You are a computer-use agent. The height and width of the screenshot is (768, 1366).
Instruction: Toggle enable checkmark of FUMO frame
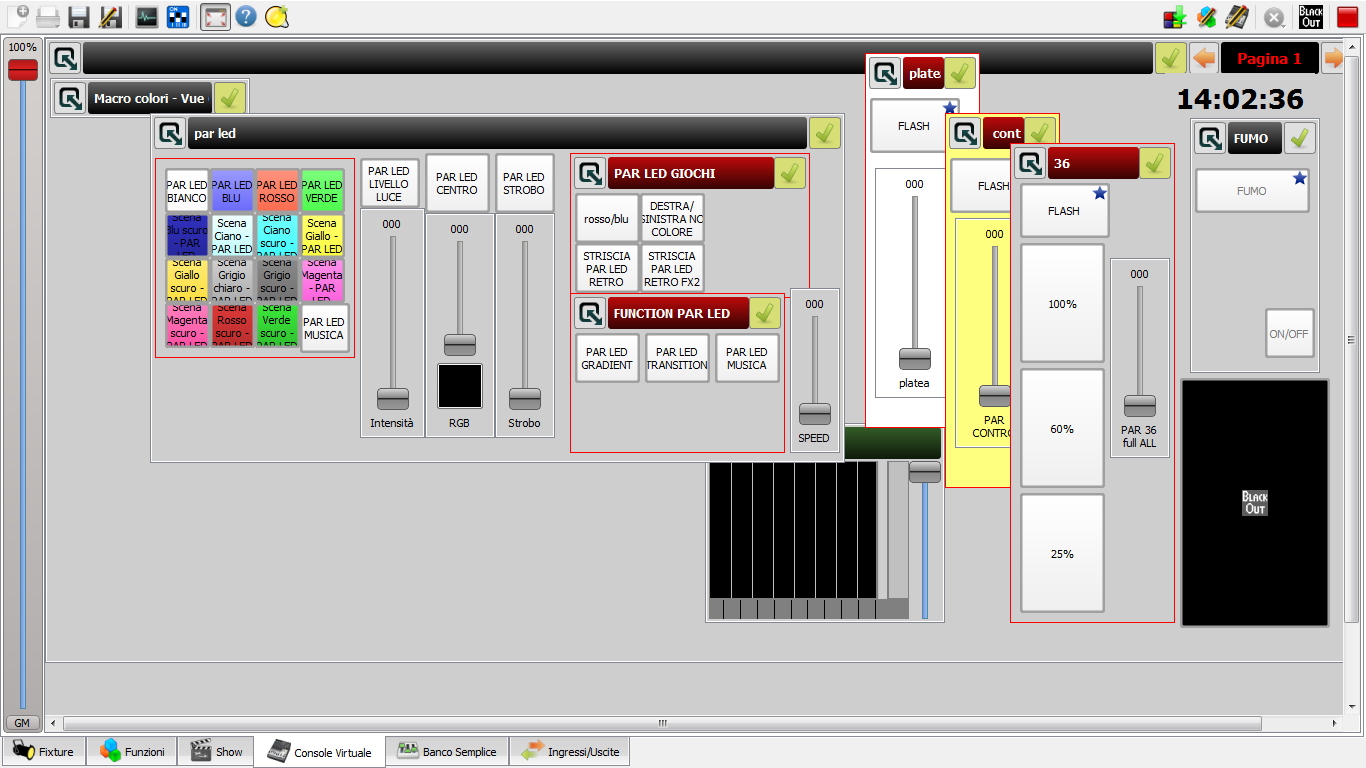[1300, 138]
